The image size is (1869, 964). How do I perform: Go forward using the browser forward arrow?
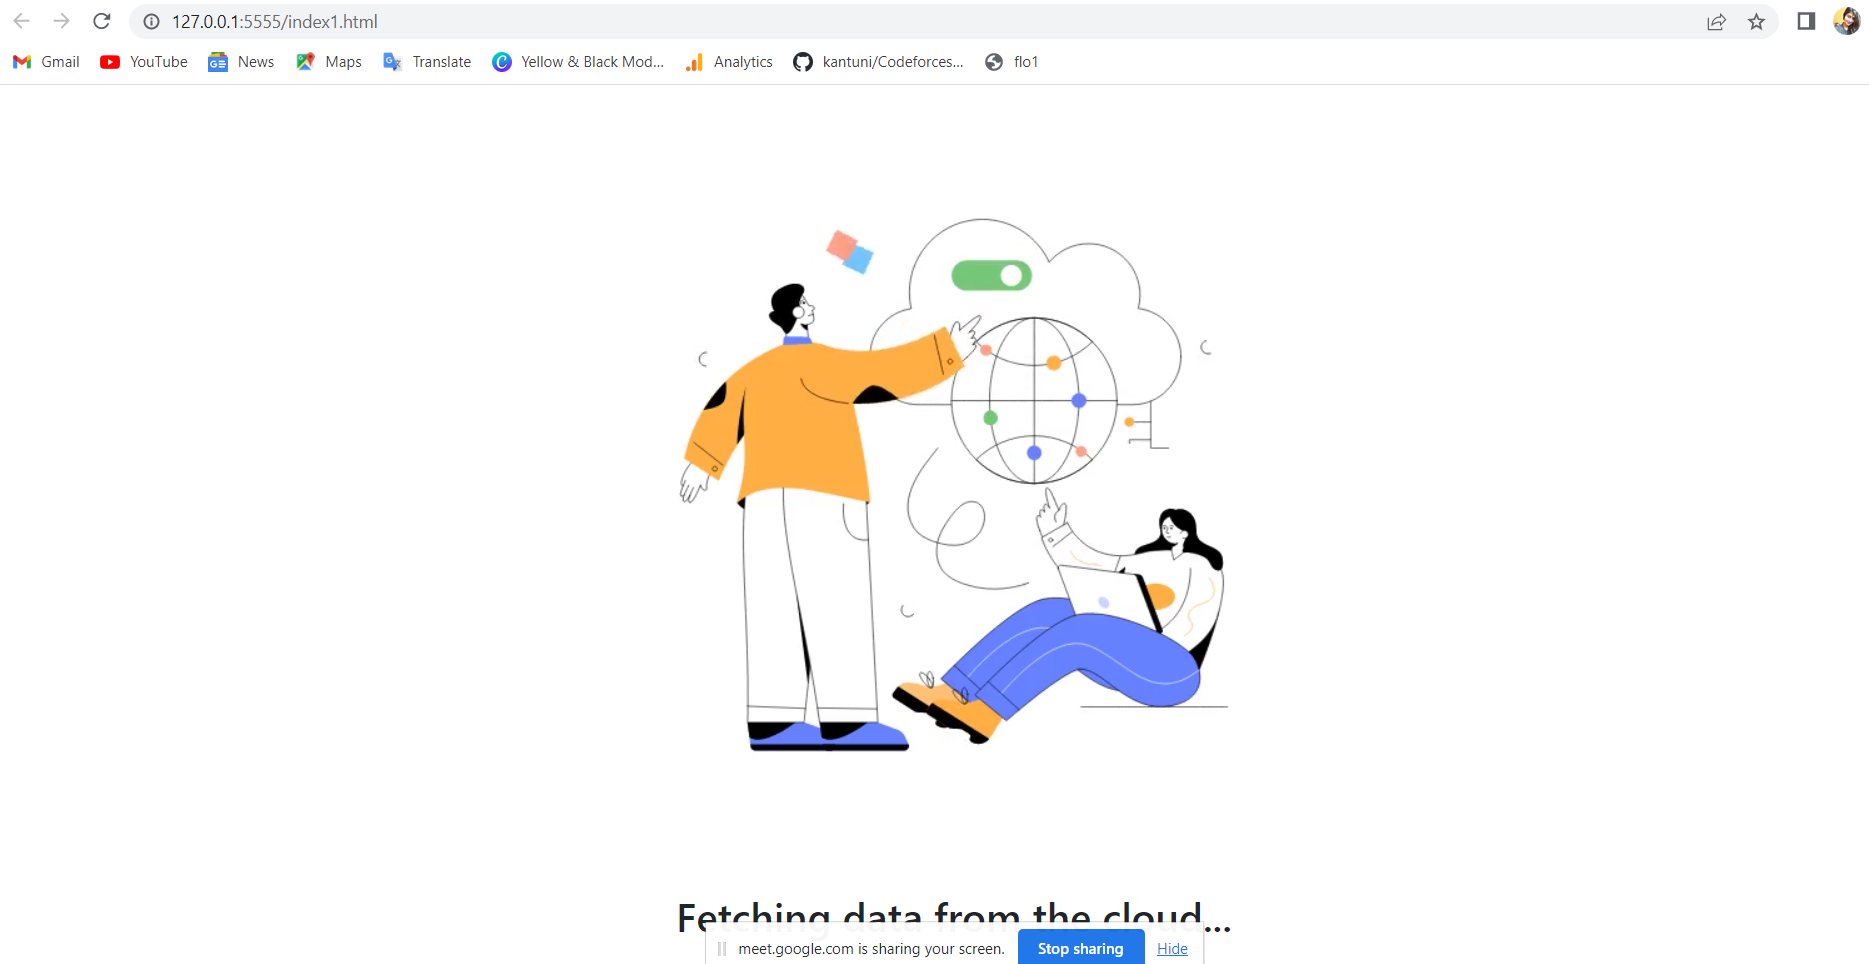coord(62,21)
